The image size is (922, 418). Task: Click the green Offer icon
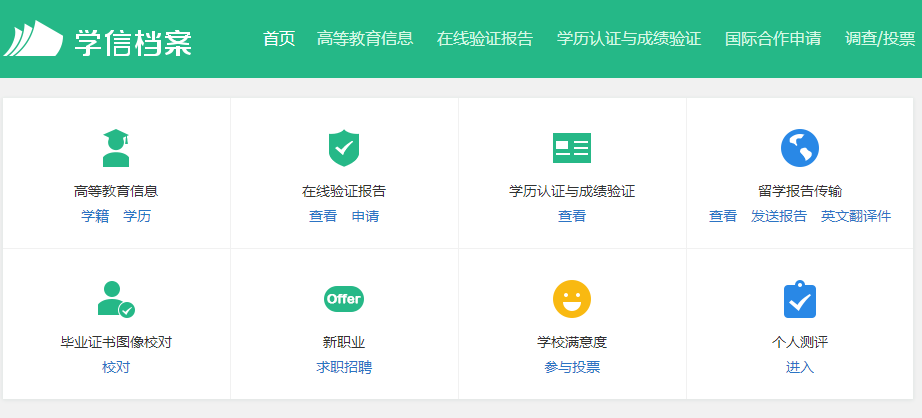343,299
